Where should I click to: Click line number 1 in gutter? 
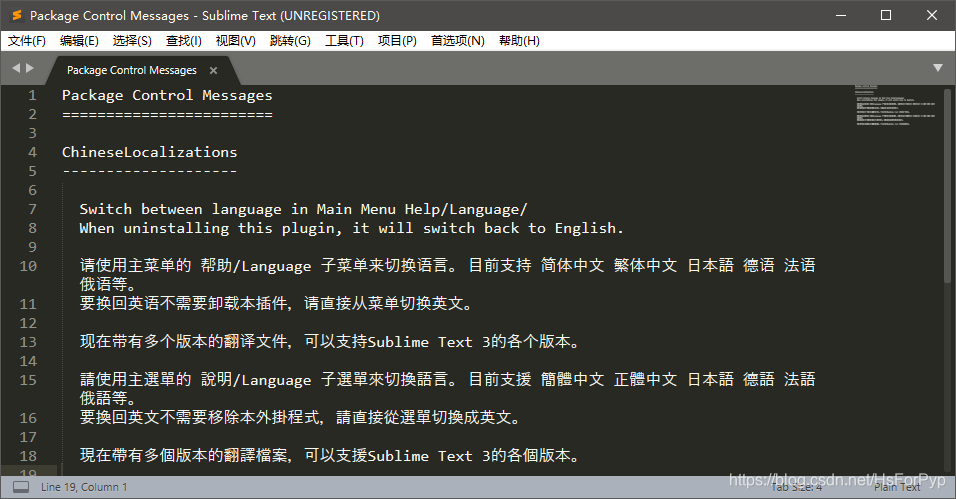tap(32, 96)
